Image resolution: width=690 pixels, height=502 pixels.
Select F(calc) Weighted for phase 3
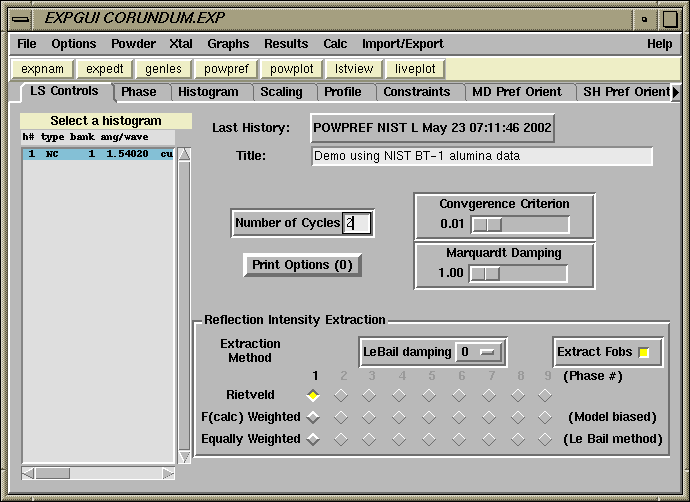[369, 417]
